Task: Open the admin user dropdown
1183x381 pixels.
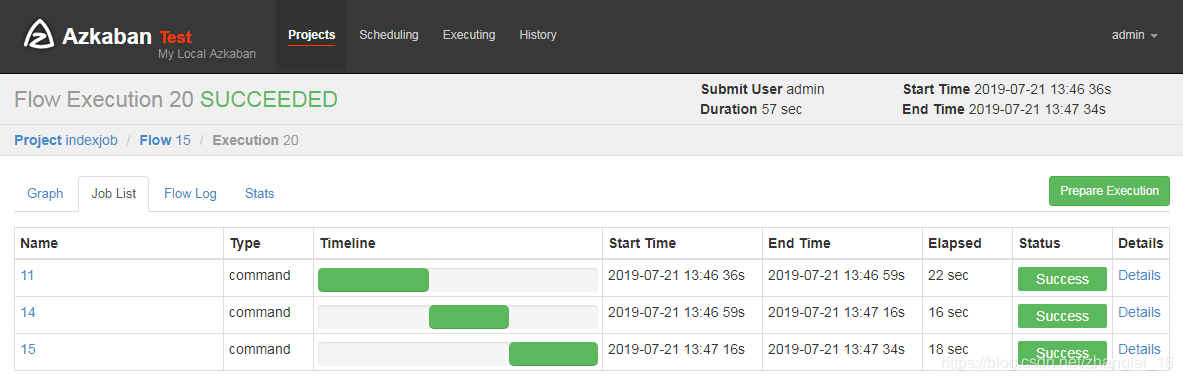Action: (x=1135, y=35)
